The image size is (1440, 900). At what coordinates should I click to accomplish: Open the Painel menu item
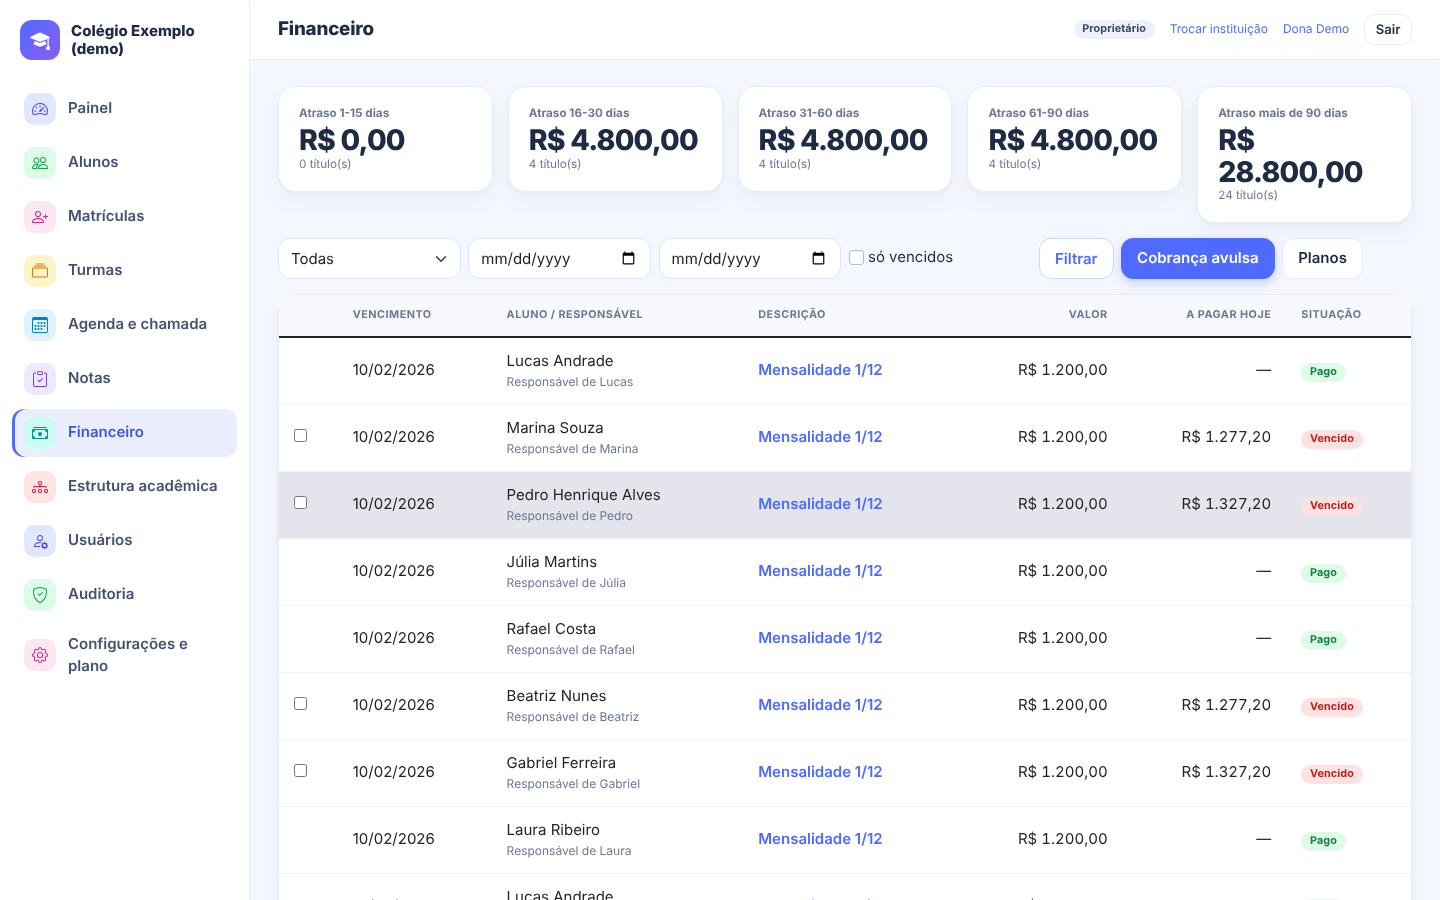coord(124,108)
